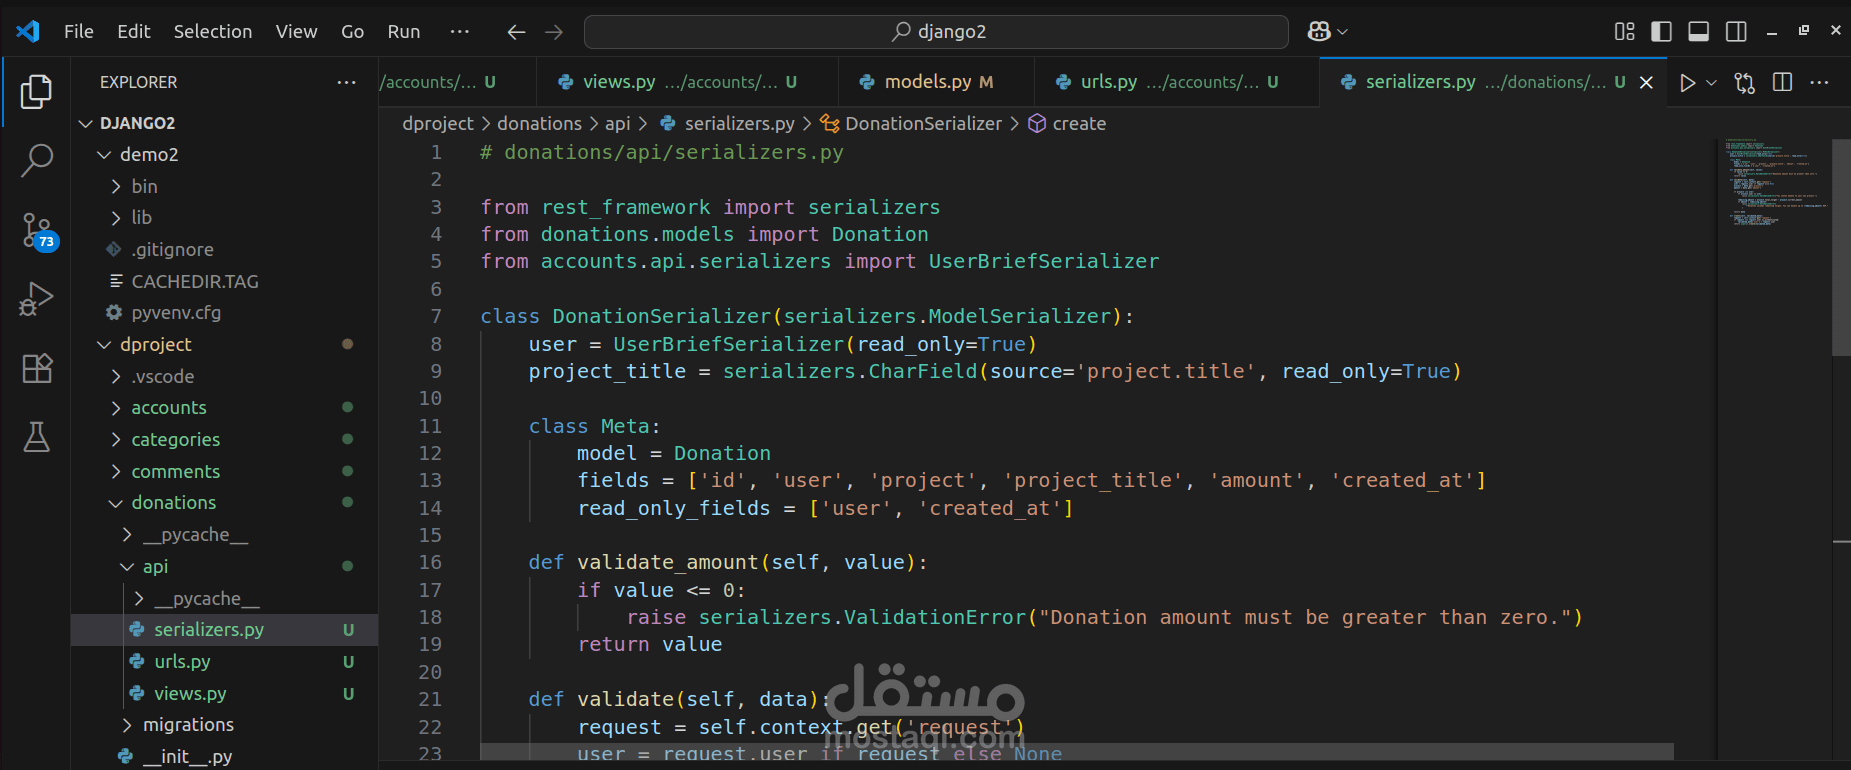Image resolution: width=1851 pixels, height=770 pixels.
Task: Go forward using the right arrow
Action: point(554,32)
